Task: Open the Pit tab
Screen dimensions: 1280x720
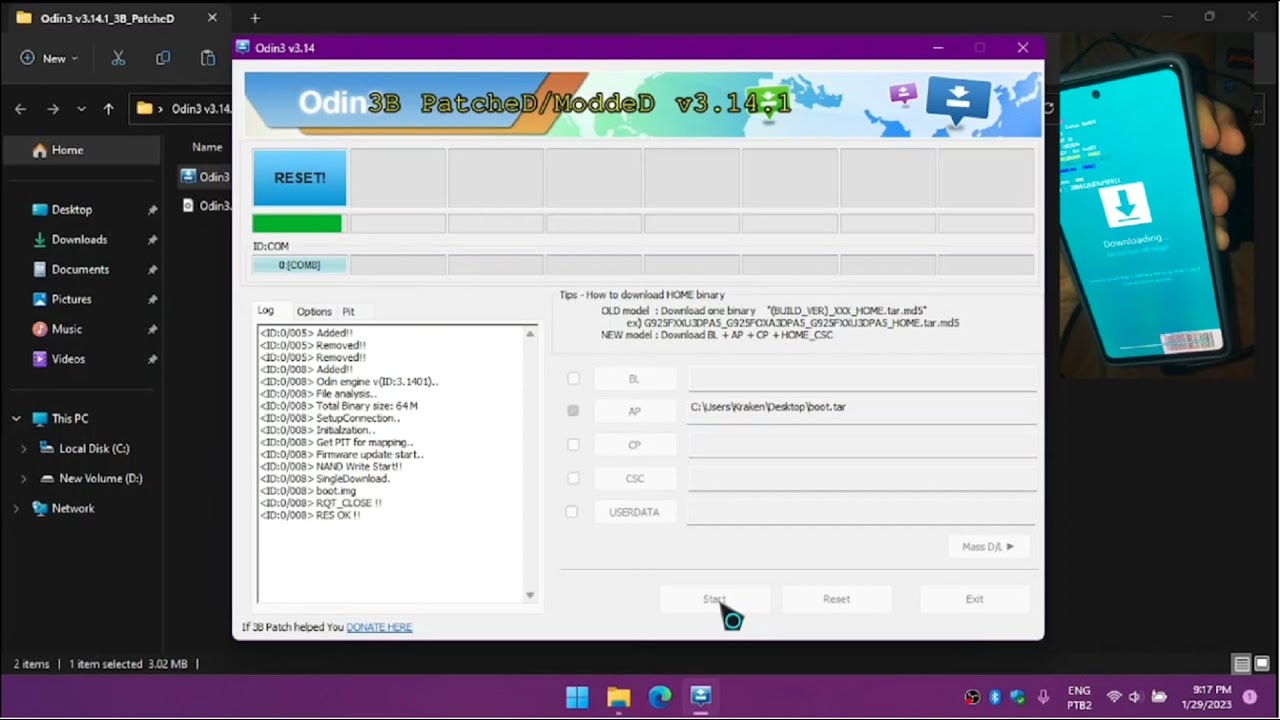Action: 348,312
